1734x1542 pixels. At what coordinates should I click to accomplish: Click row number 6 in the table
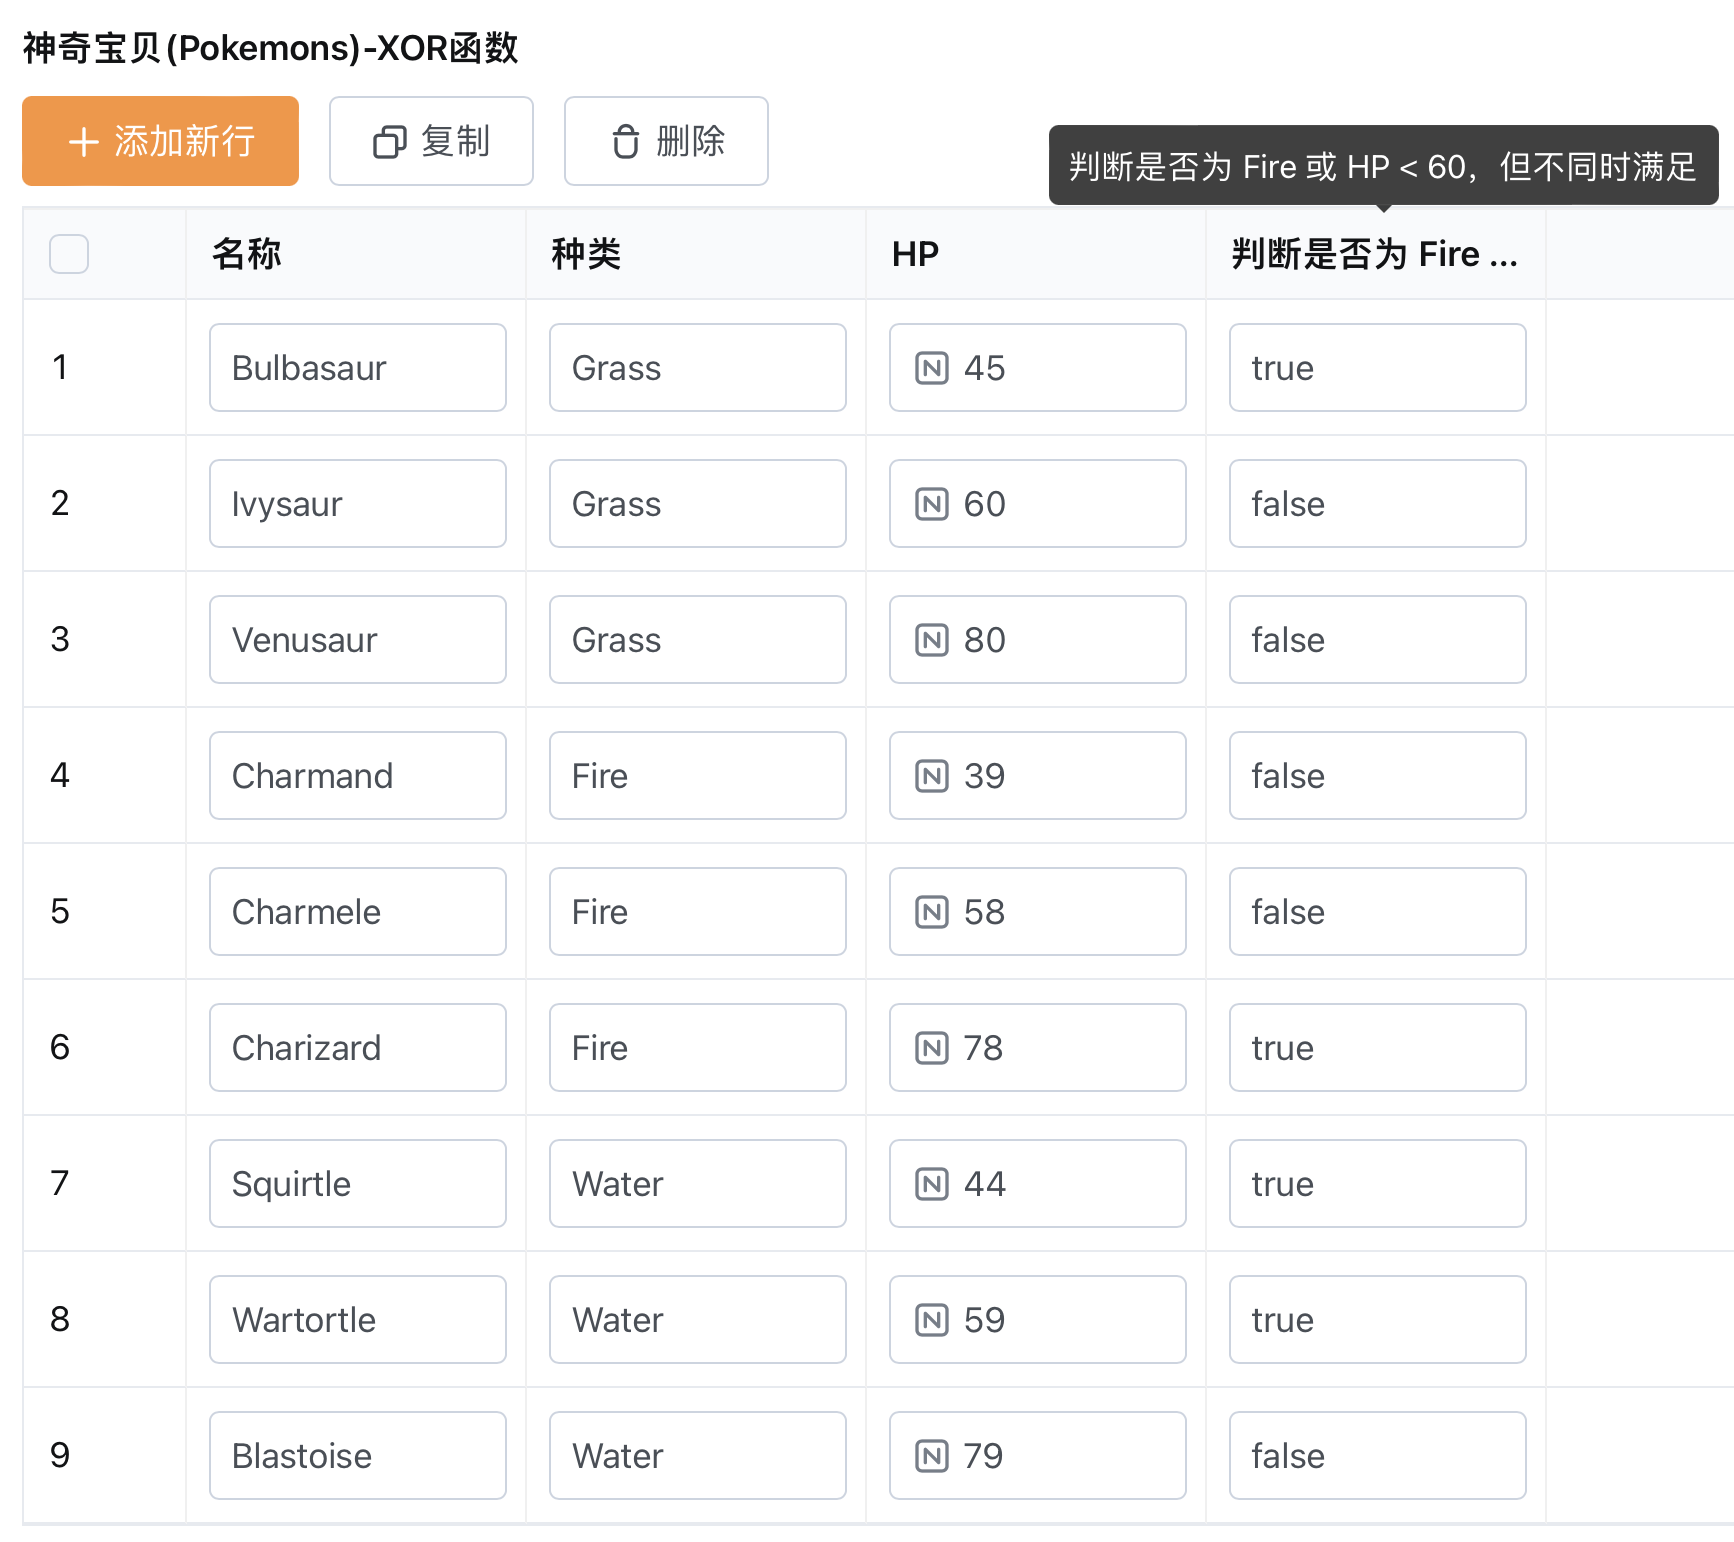tap(60, 1047)
